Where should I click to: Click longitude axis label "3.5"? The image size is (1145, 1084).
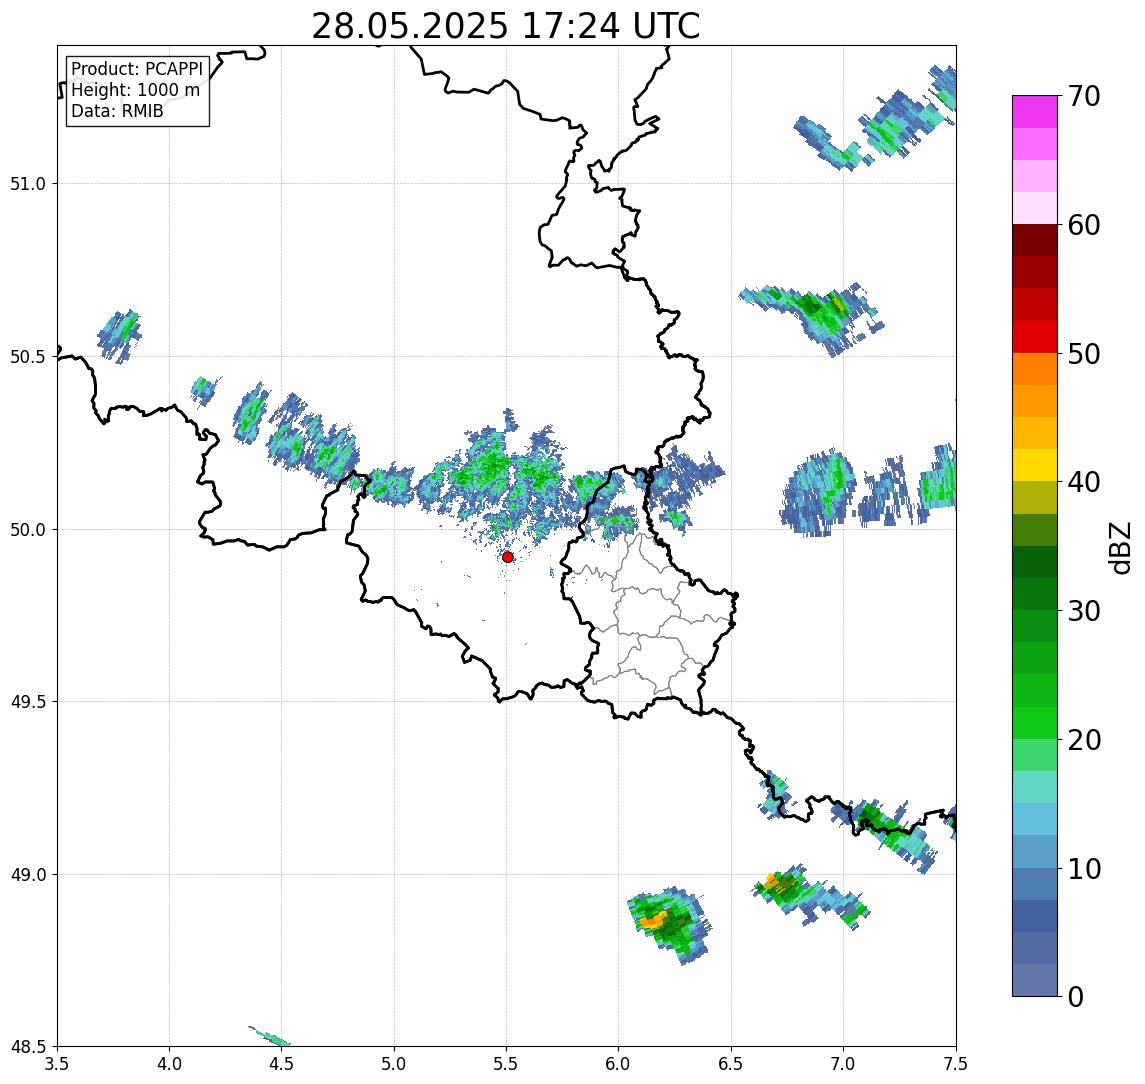[x=57, y=1063]
